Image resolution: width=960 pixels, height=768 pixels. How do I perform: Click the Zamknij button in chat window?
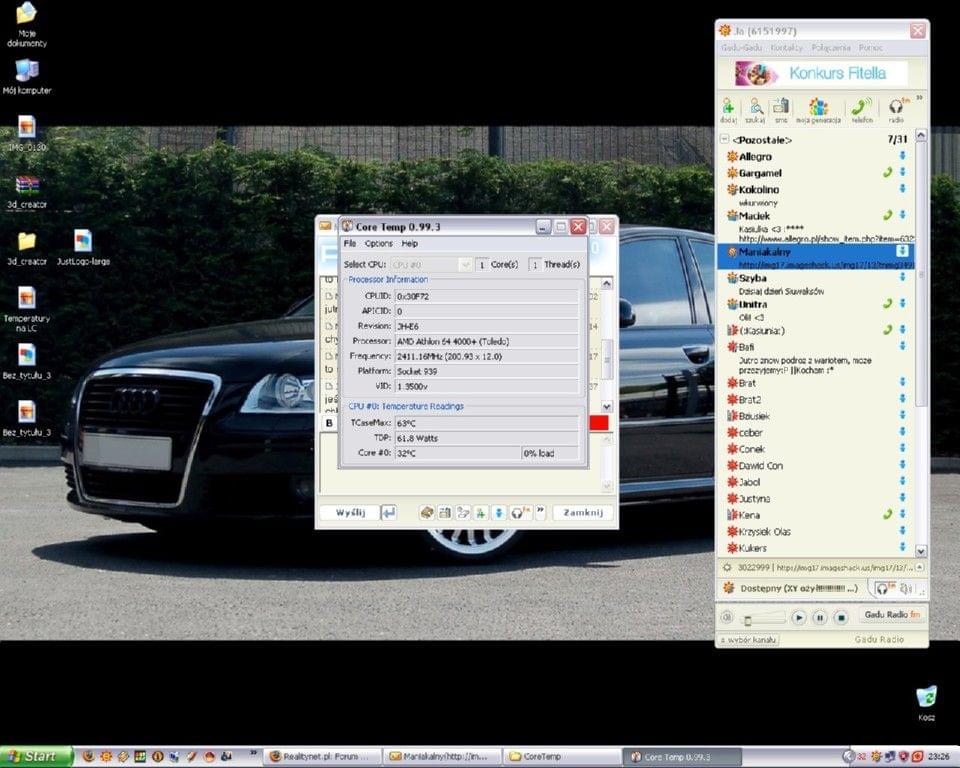pyautogui.click(x=583, y=512)
